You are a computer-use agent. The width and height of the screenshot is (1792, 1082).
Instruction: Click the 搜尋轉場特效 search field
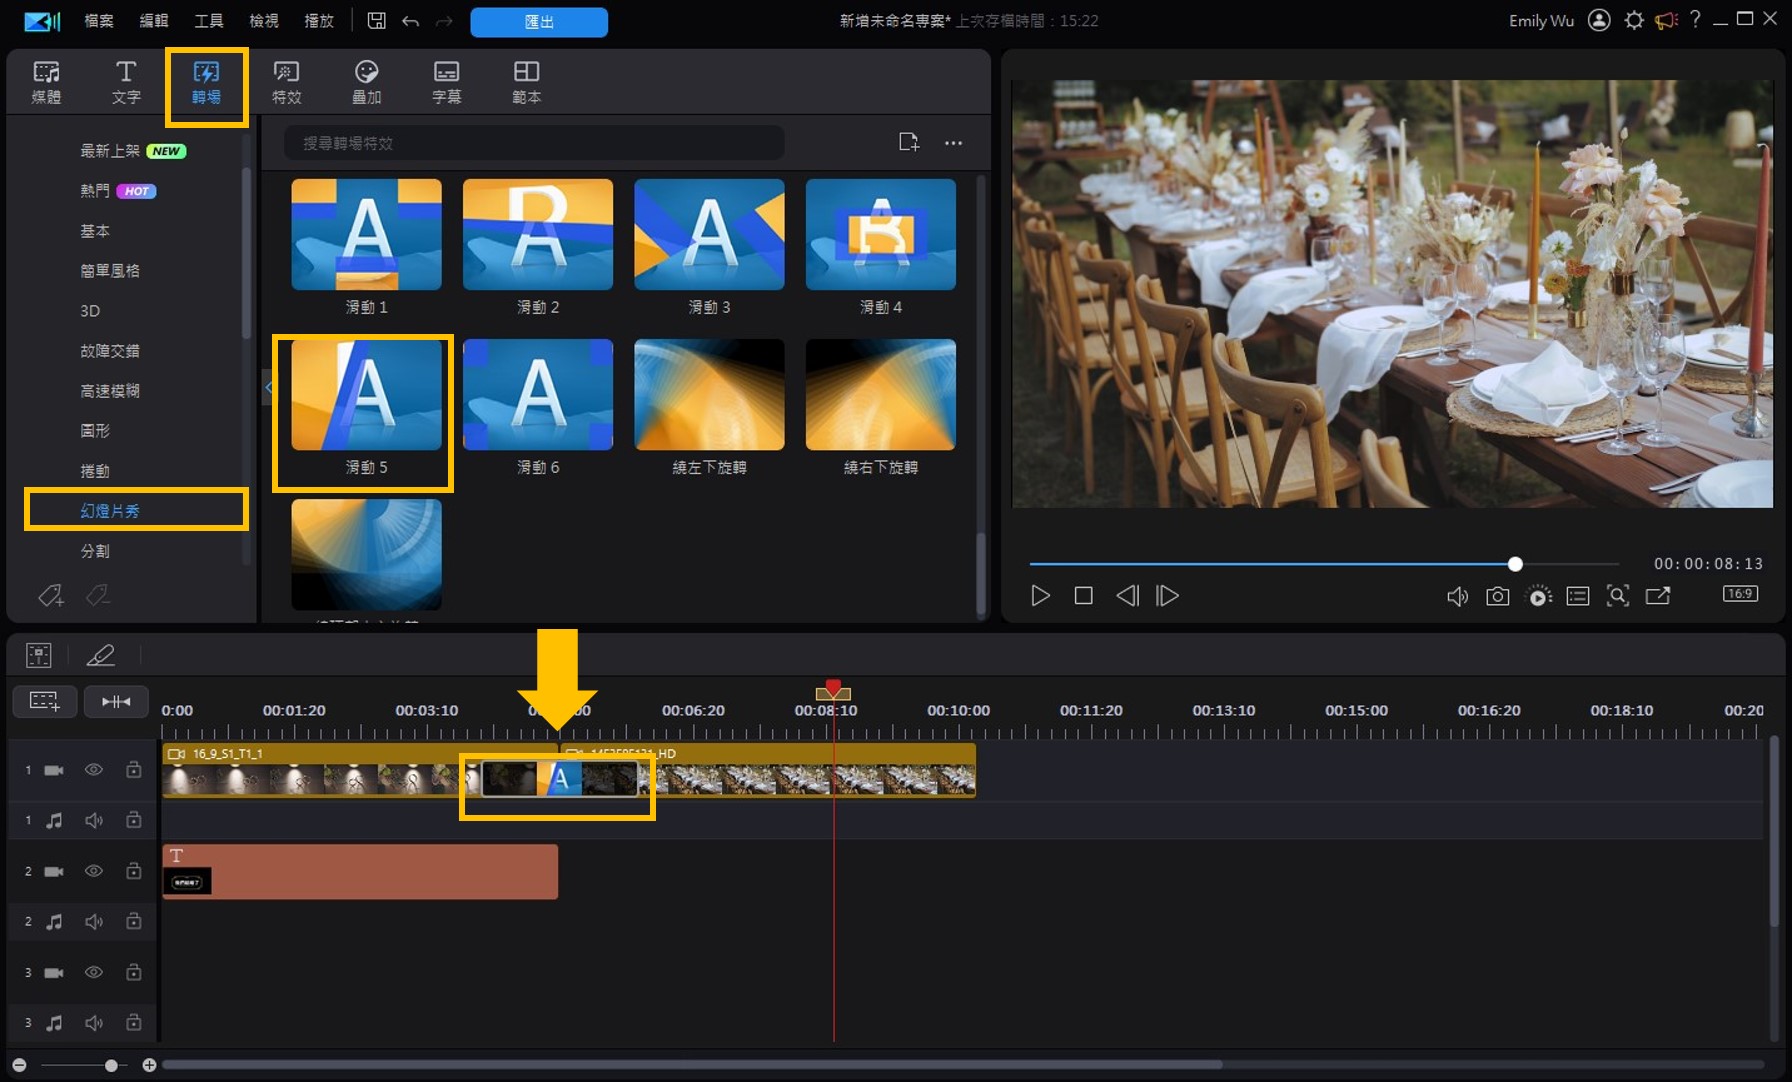click(x=534, y=143)
